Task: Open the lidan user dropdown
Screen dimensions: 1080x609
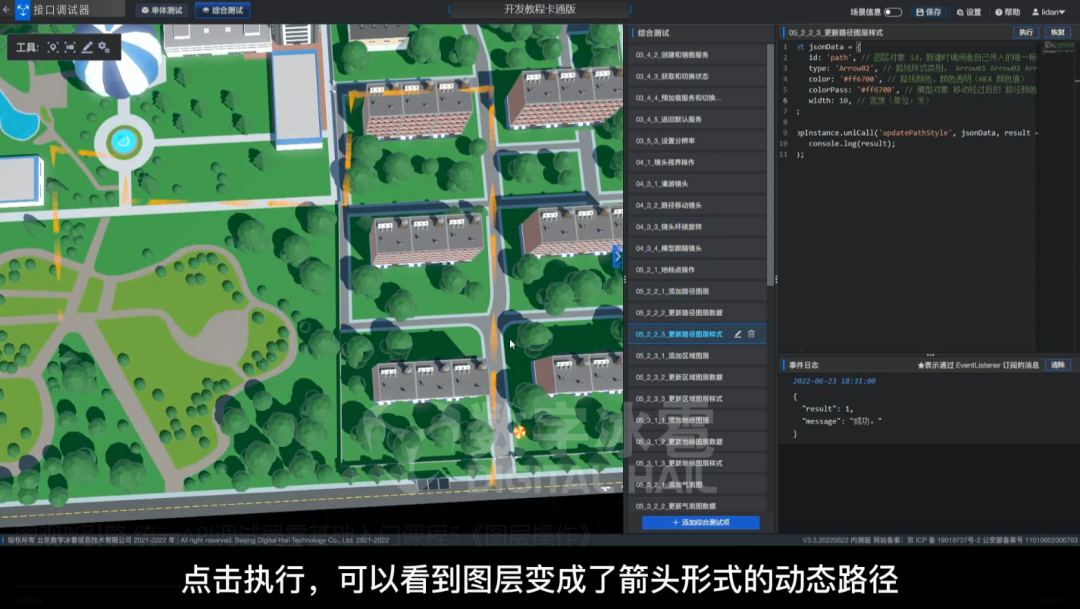Action: 1048,12
